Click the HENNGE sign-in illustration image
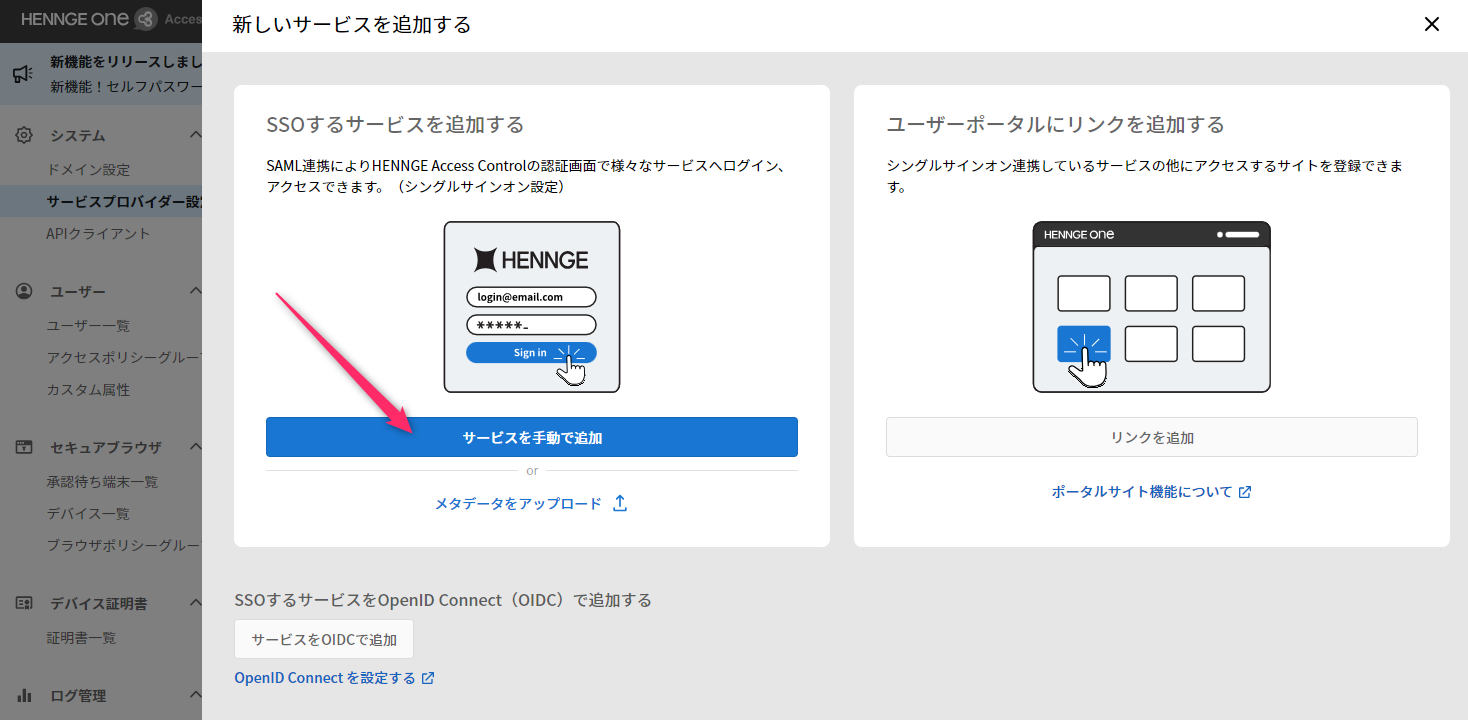The height and width of the screenshot is (720, 1468). 531,306
